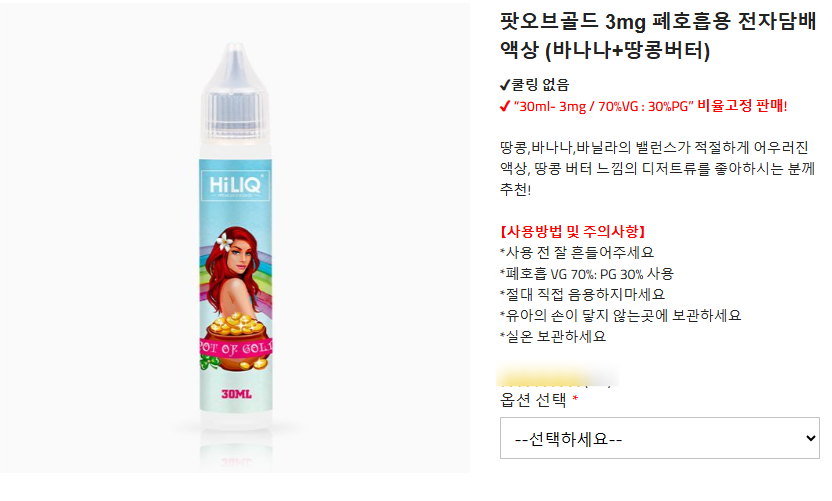The image size is (832, 501).
Task: Click the 사용방법 및 주의사항 heading
Action: tap(573, 231)
